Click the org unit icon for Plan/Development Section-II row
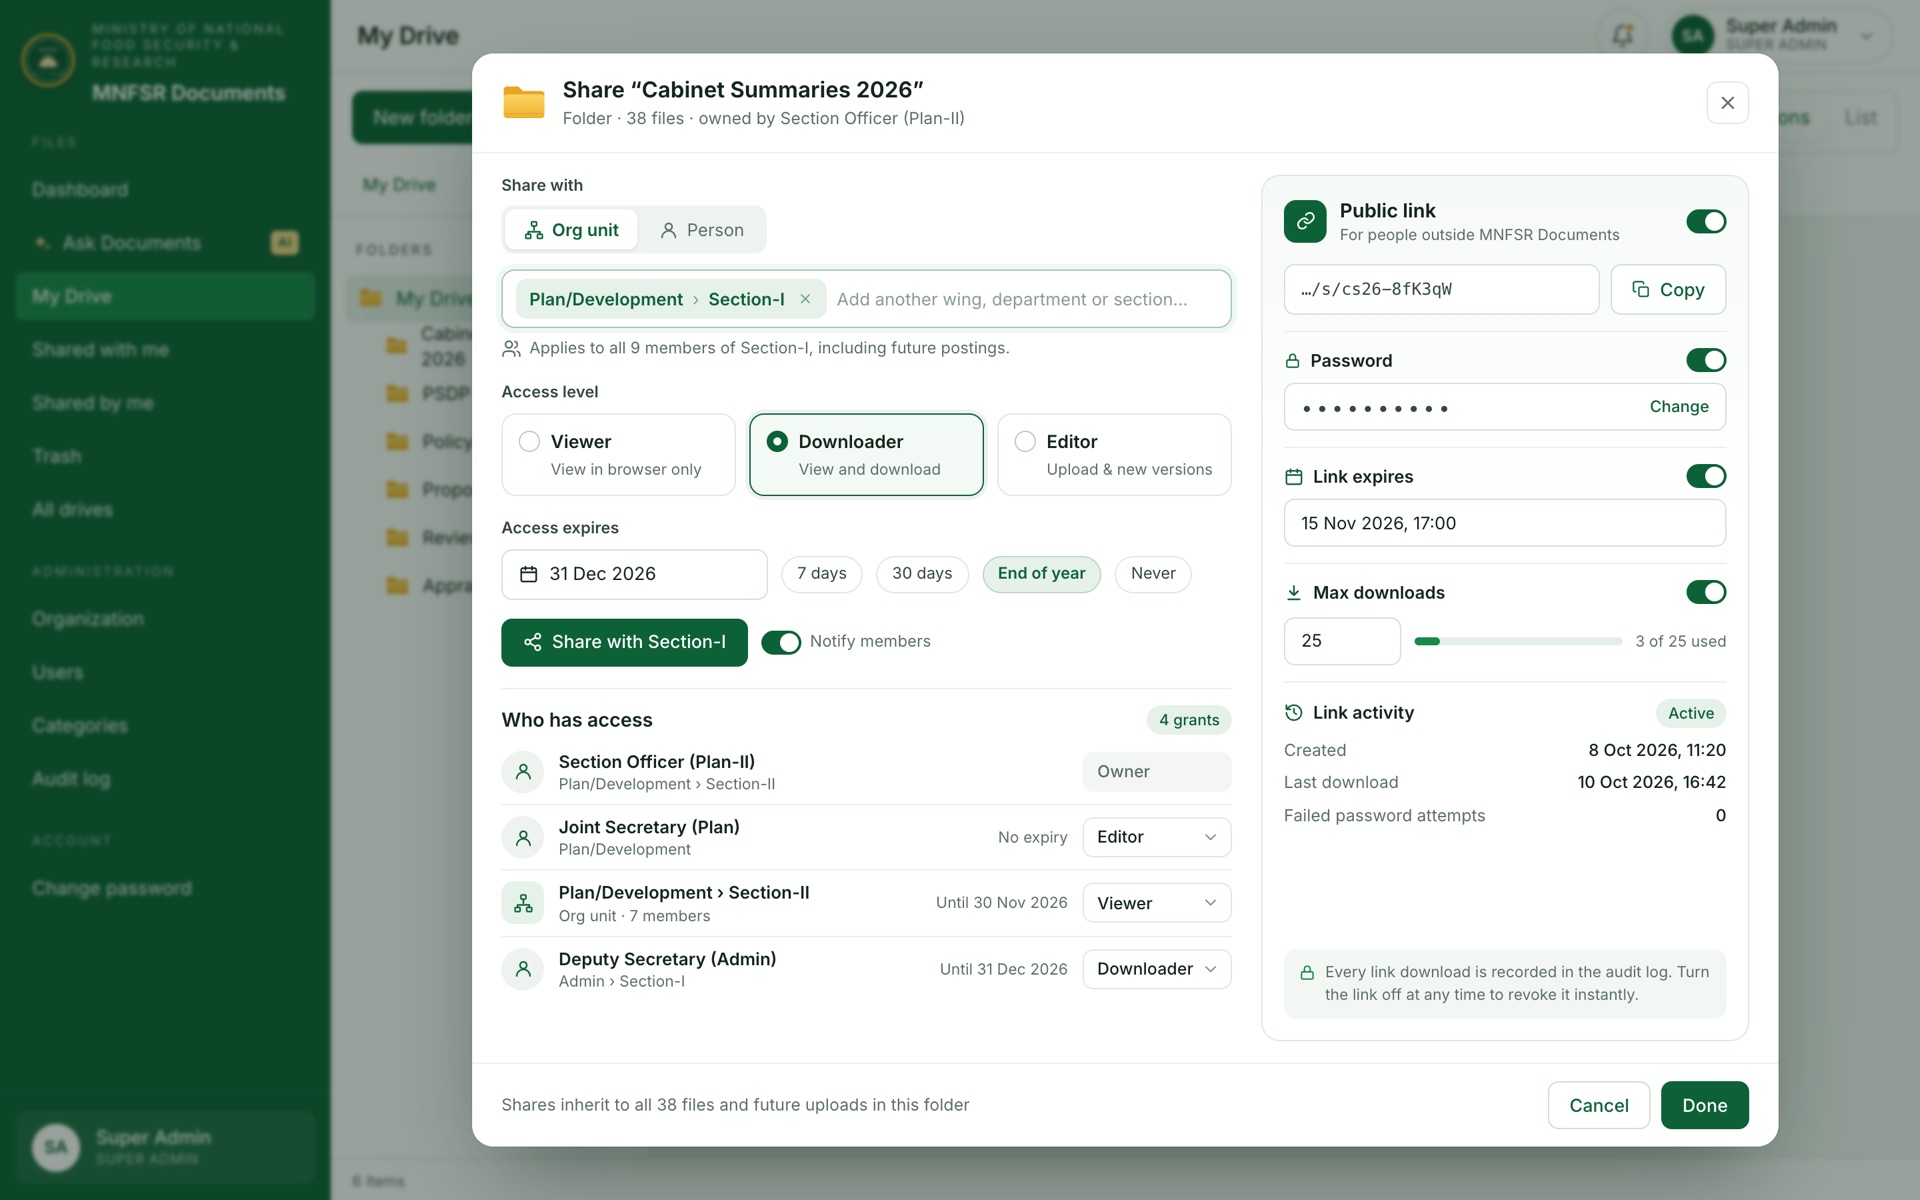Image resolution: width=1920 pixels, height=1200 pixels. pos(523,903)
